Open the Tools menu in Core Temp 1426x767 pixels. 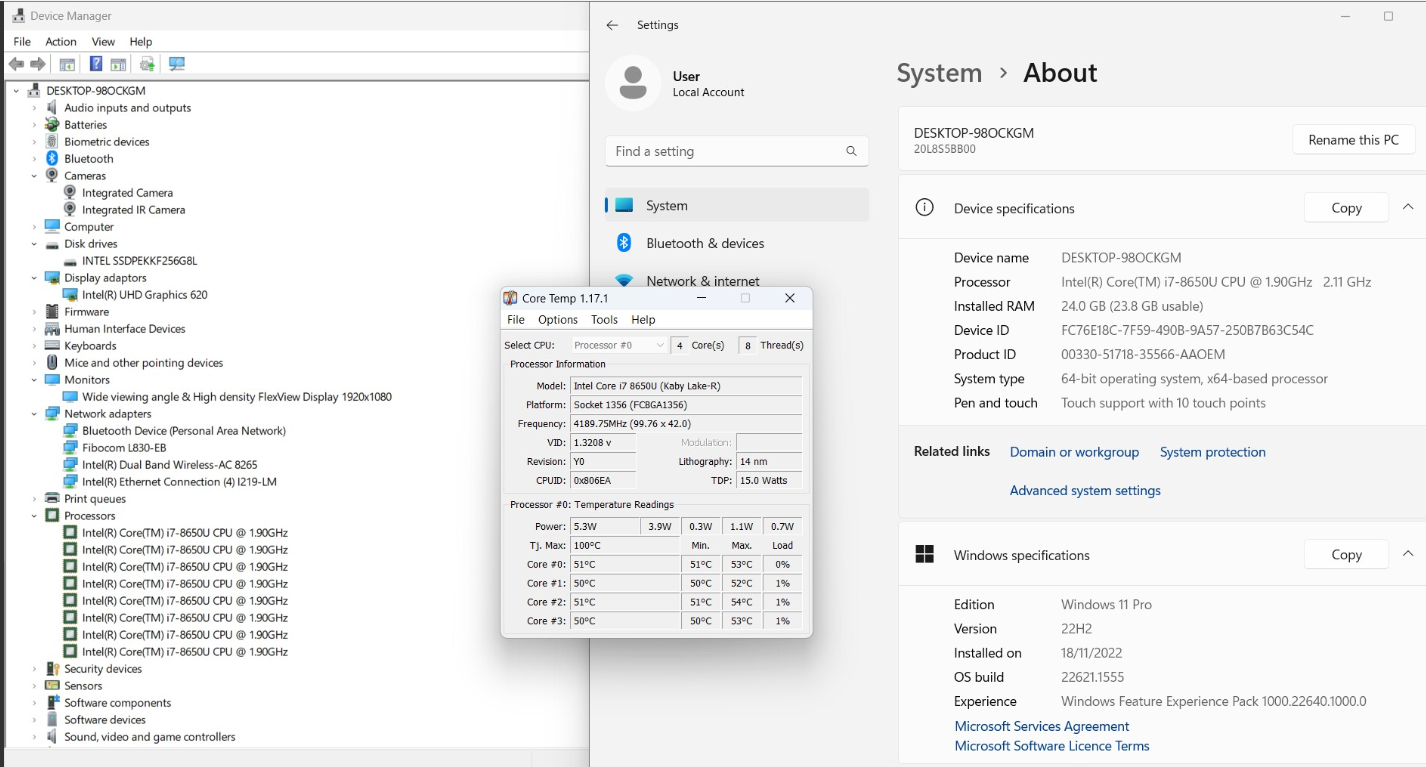[604, 319]
